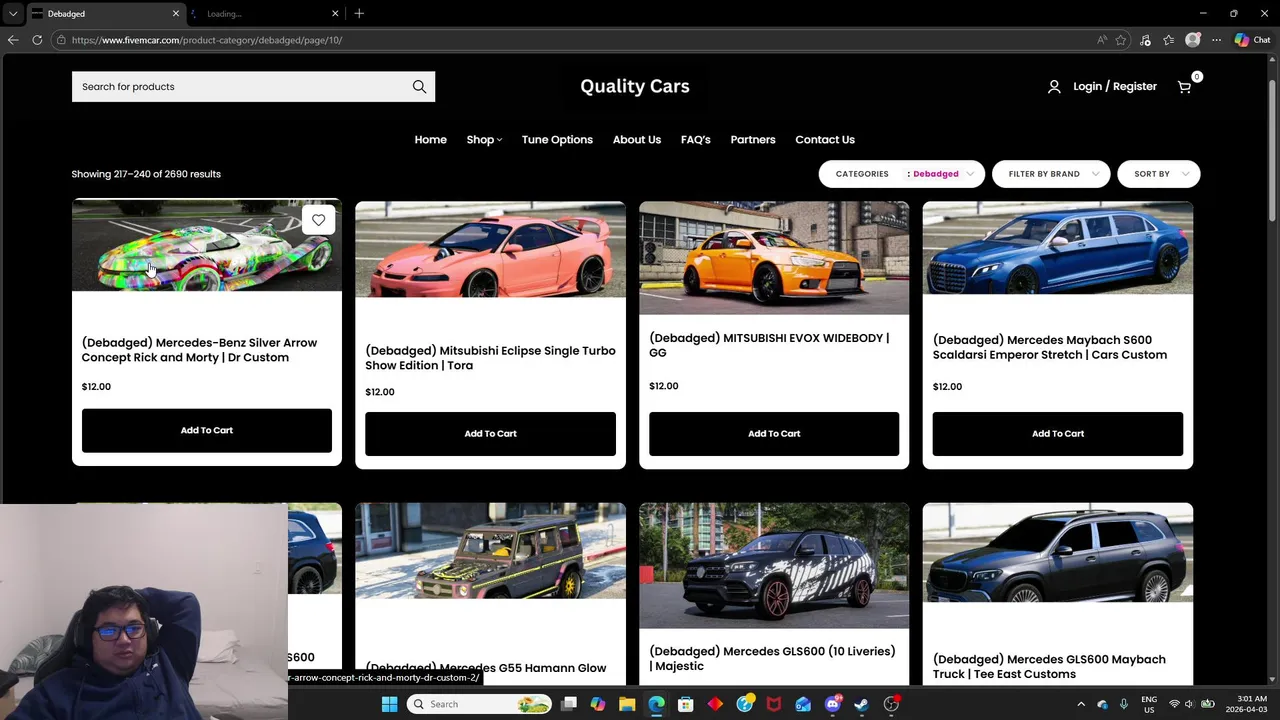
Task: Click the pink Mitsubishi Eclipse thumbnail
Action: click(x=490, y=249)
